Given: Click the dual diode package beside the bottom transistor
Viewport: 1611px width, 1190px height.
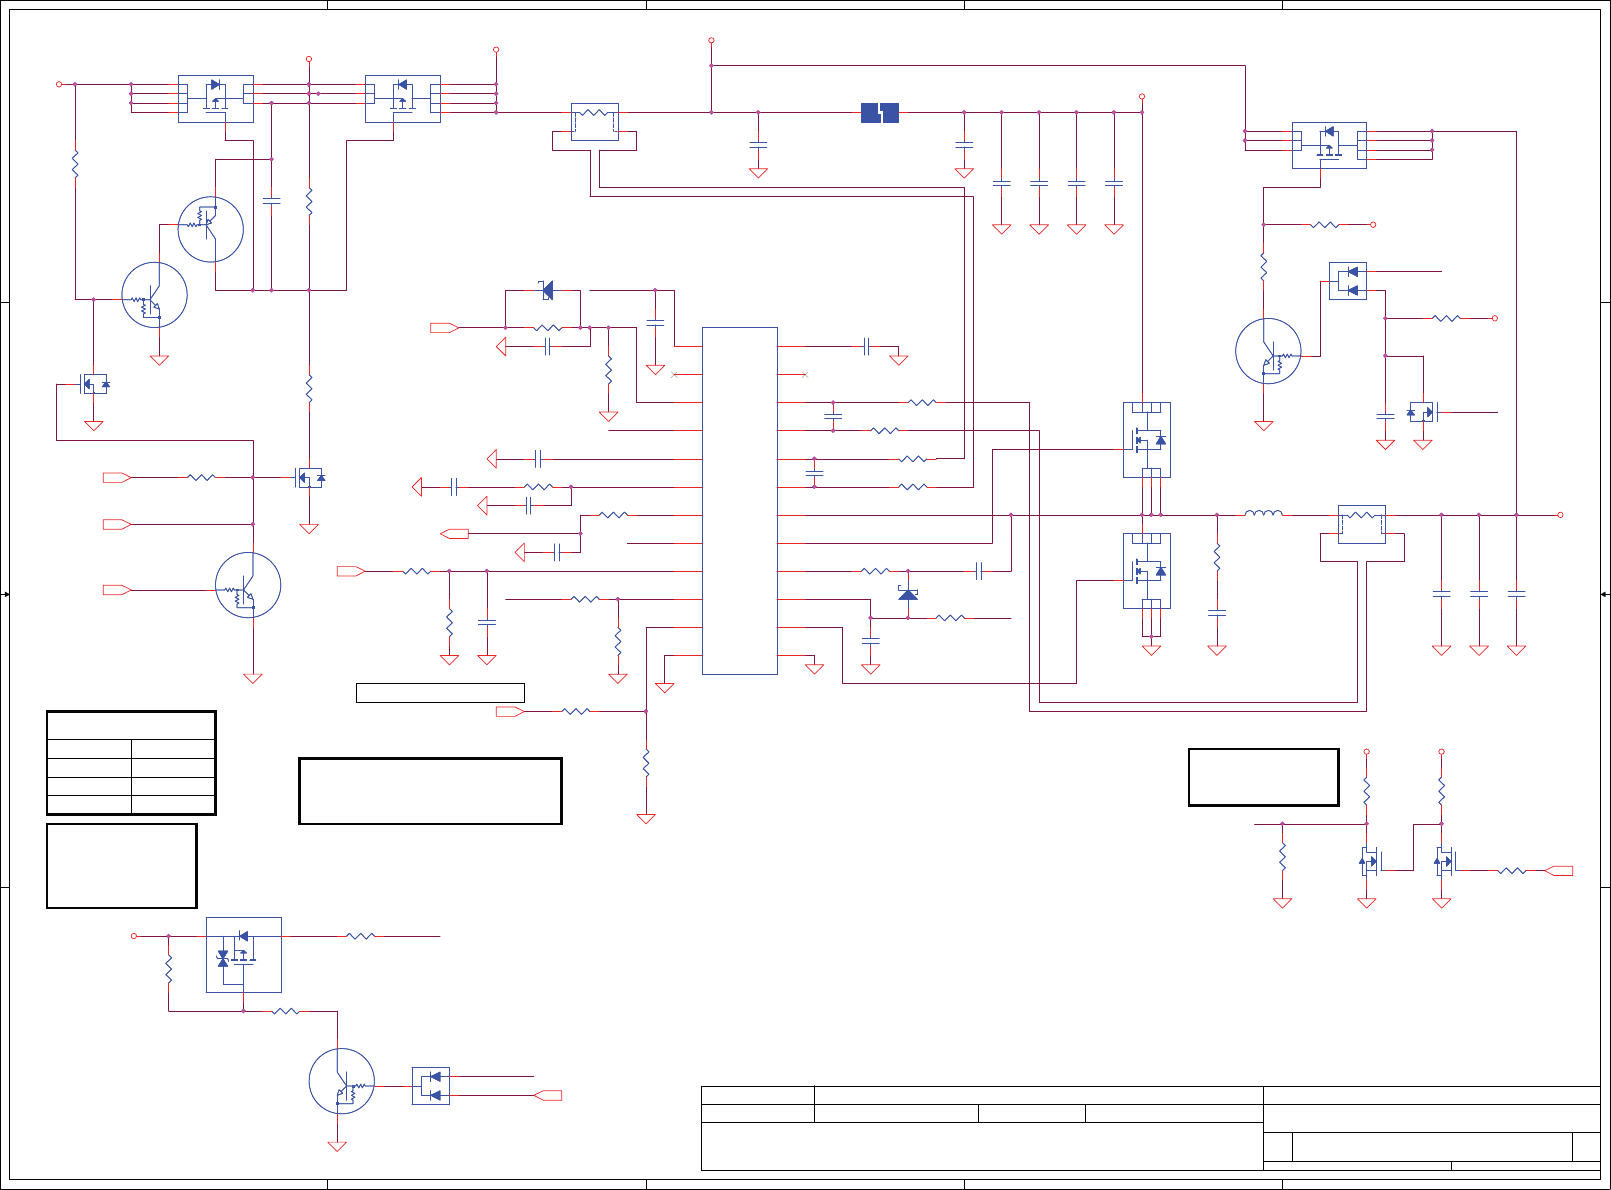Looking at the screenshot, I should (431, 1086).
